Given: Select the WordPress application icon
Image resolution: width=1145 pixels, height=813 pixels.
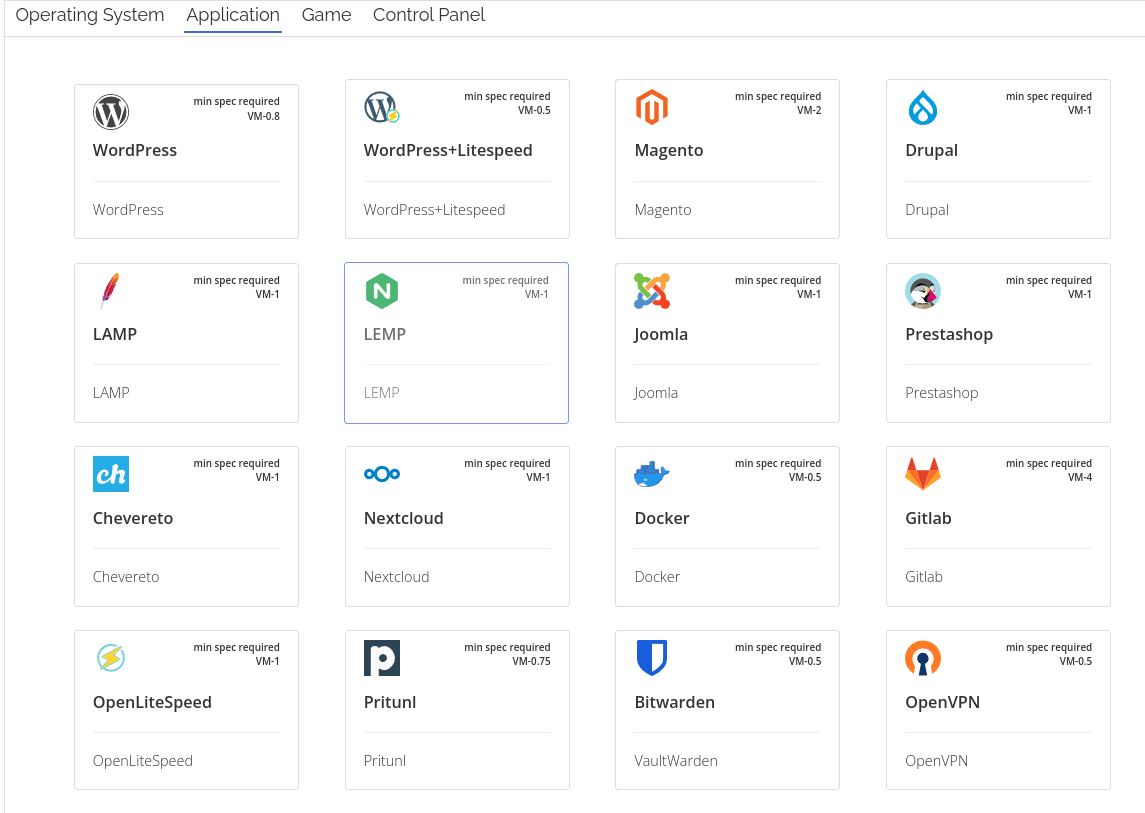Looking at the screenshot, I should coord(110,112).
